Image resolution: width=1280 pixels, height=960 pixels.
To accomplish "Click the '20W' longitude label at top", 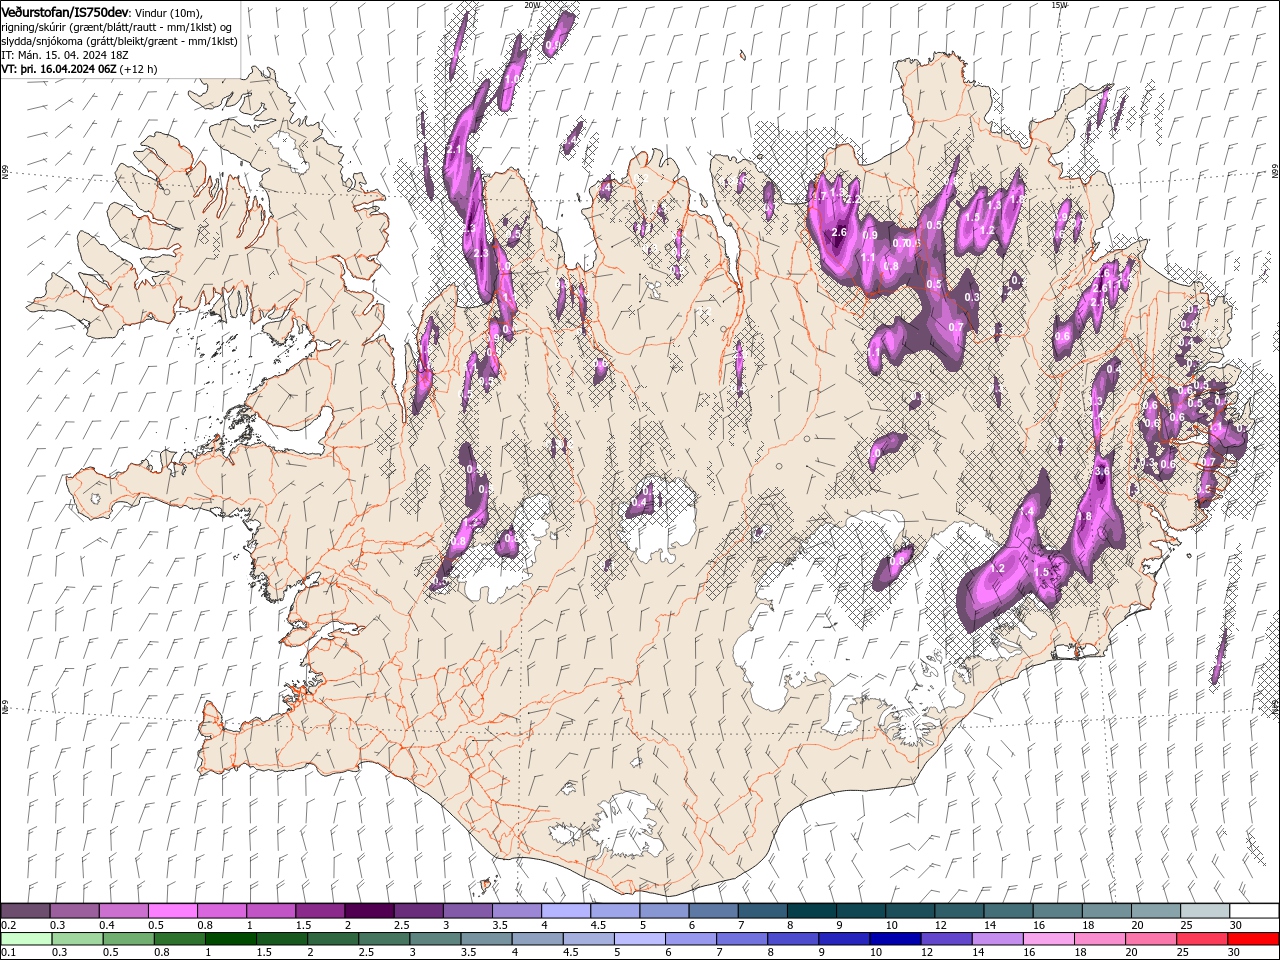I will click(531, 5).
